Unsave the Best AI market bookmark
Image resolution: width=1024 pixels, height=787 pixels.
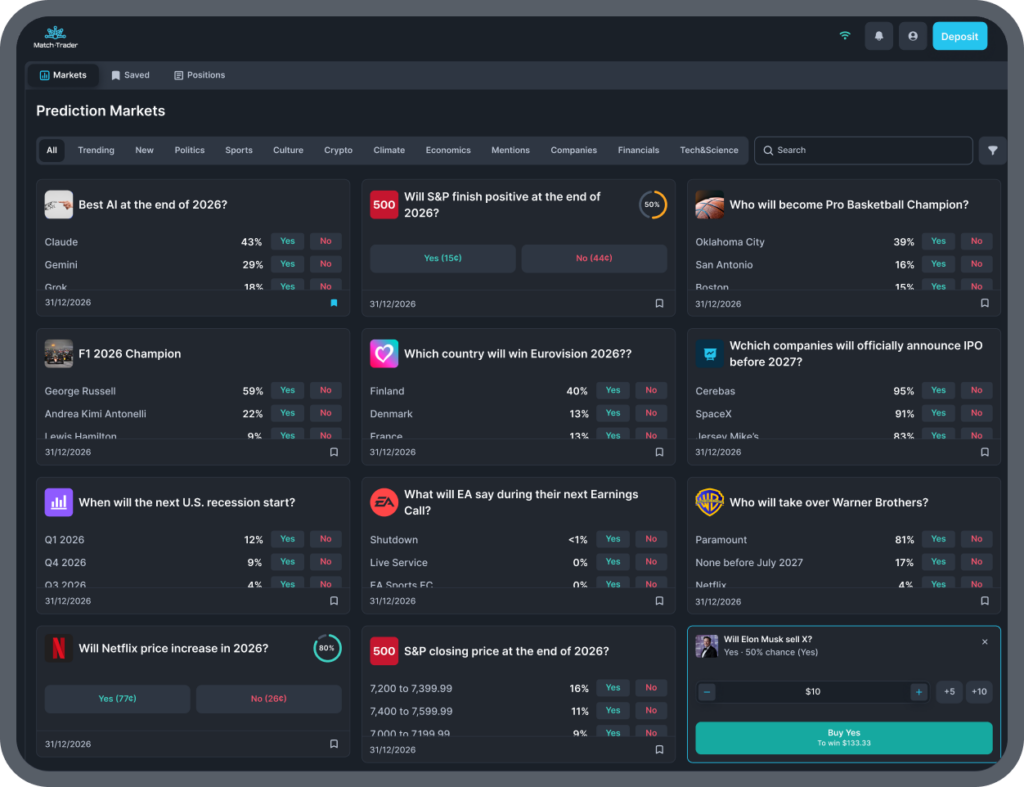334,302
